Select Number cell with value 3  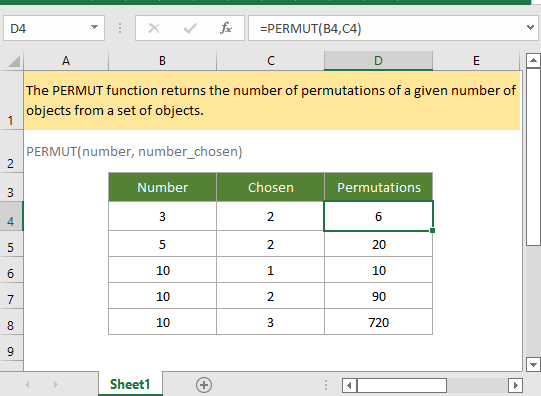(163, 216)
